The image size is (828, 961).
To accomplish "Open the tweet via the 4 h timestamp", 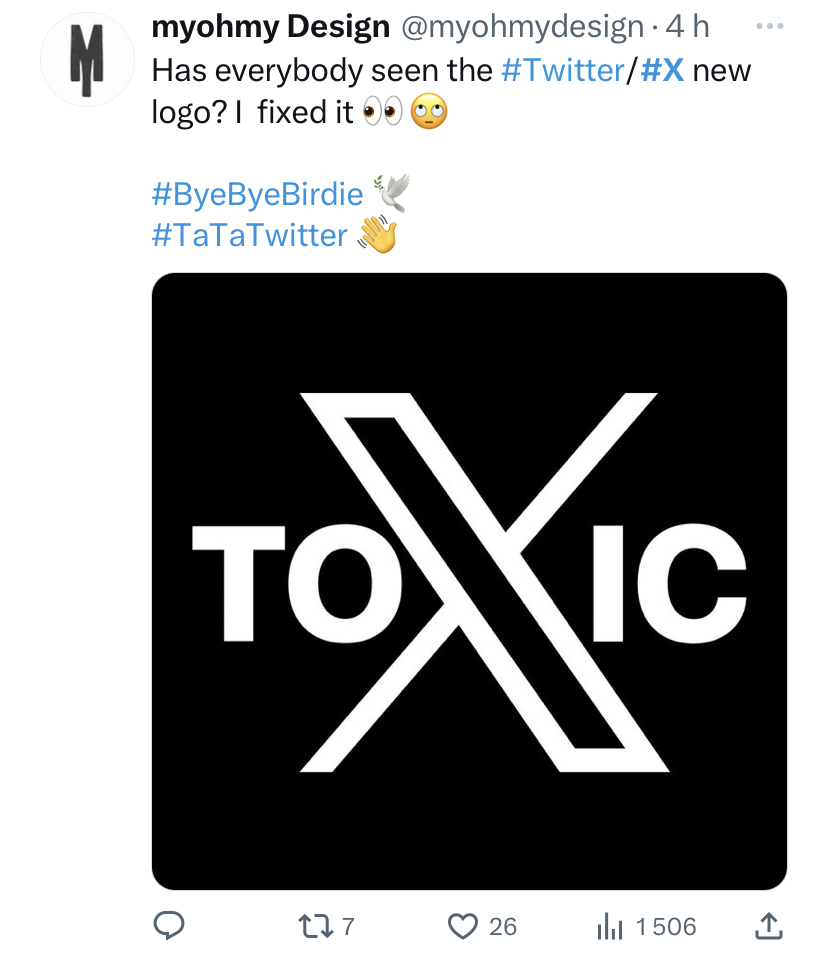I will (688, 27).
